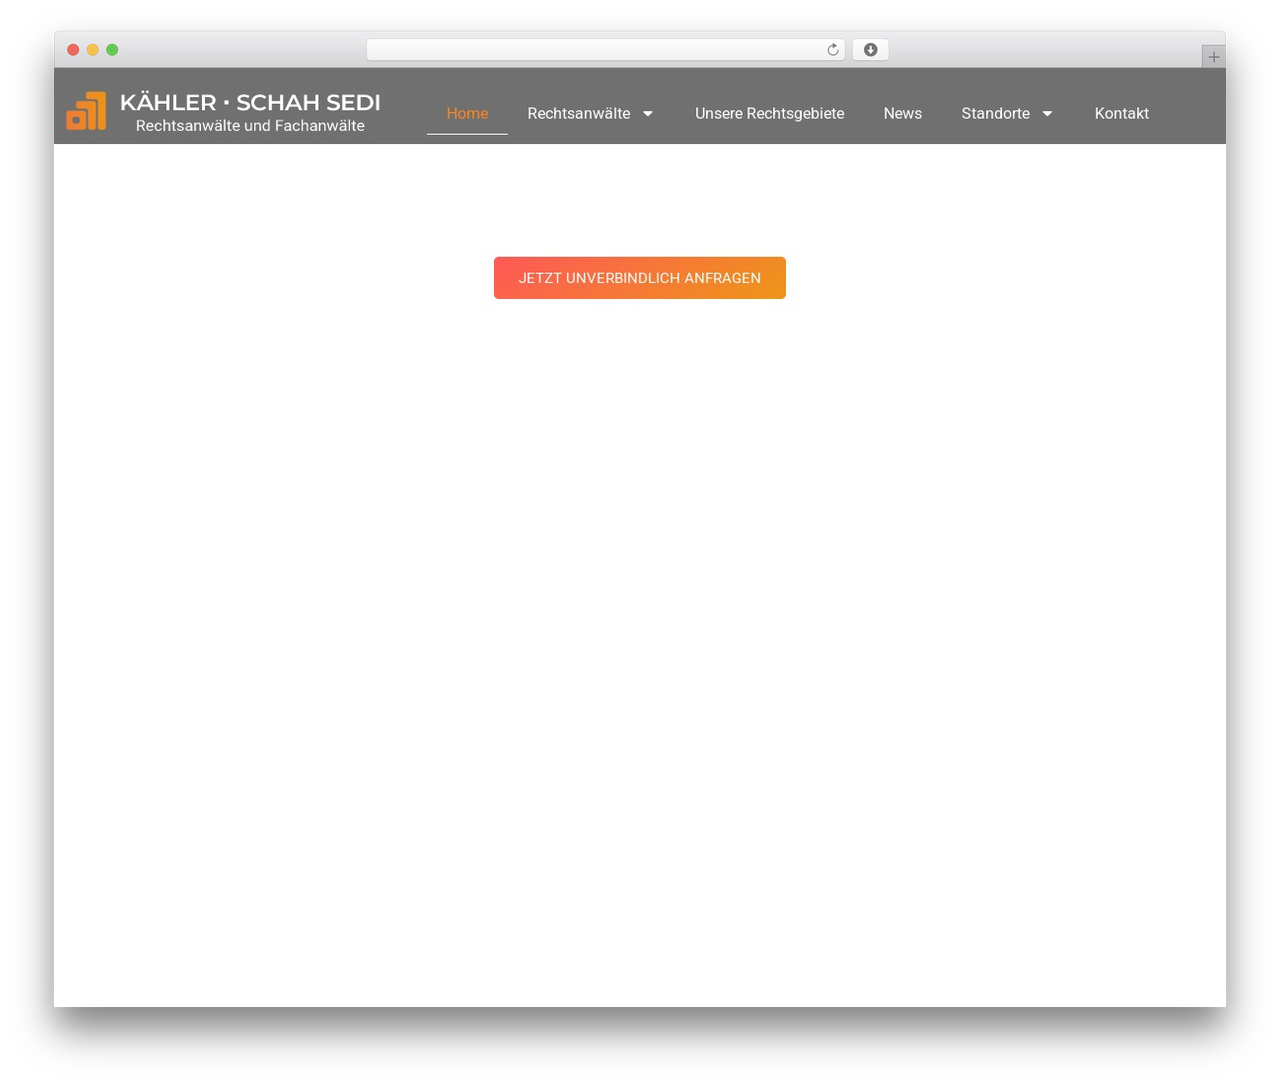This screenshot has width=1280, height=1084.
Task: Click the orange Kähler Schah Sedi logo icon
Action: pos(86,111)
